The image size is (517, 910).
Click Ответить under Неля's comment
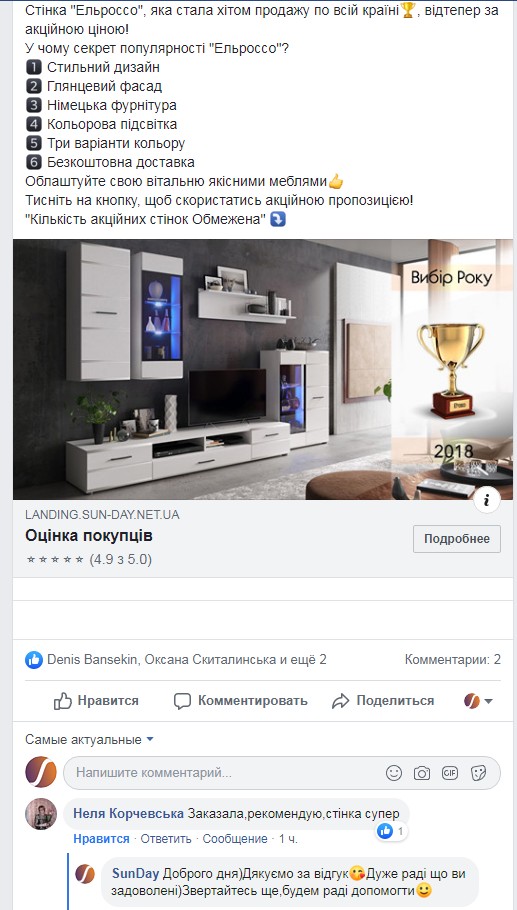[166, 839]
